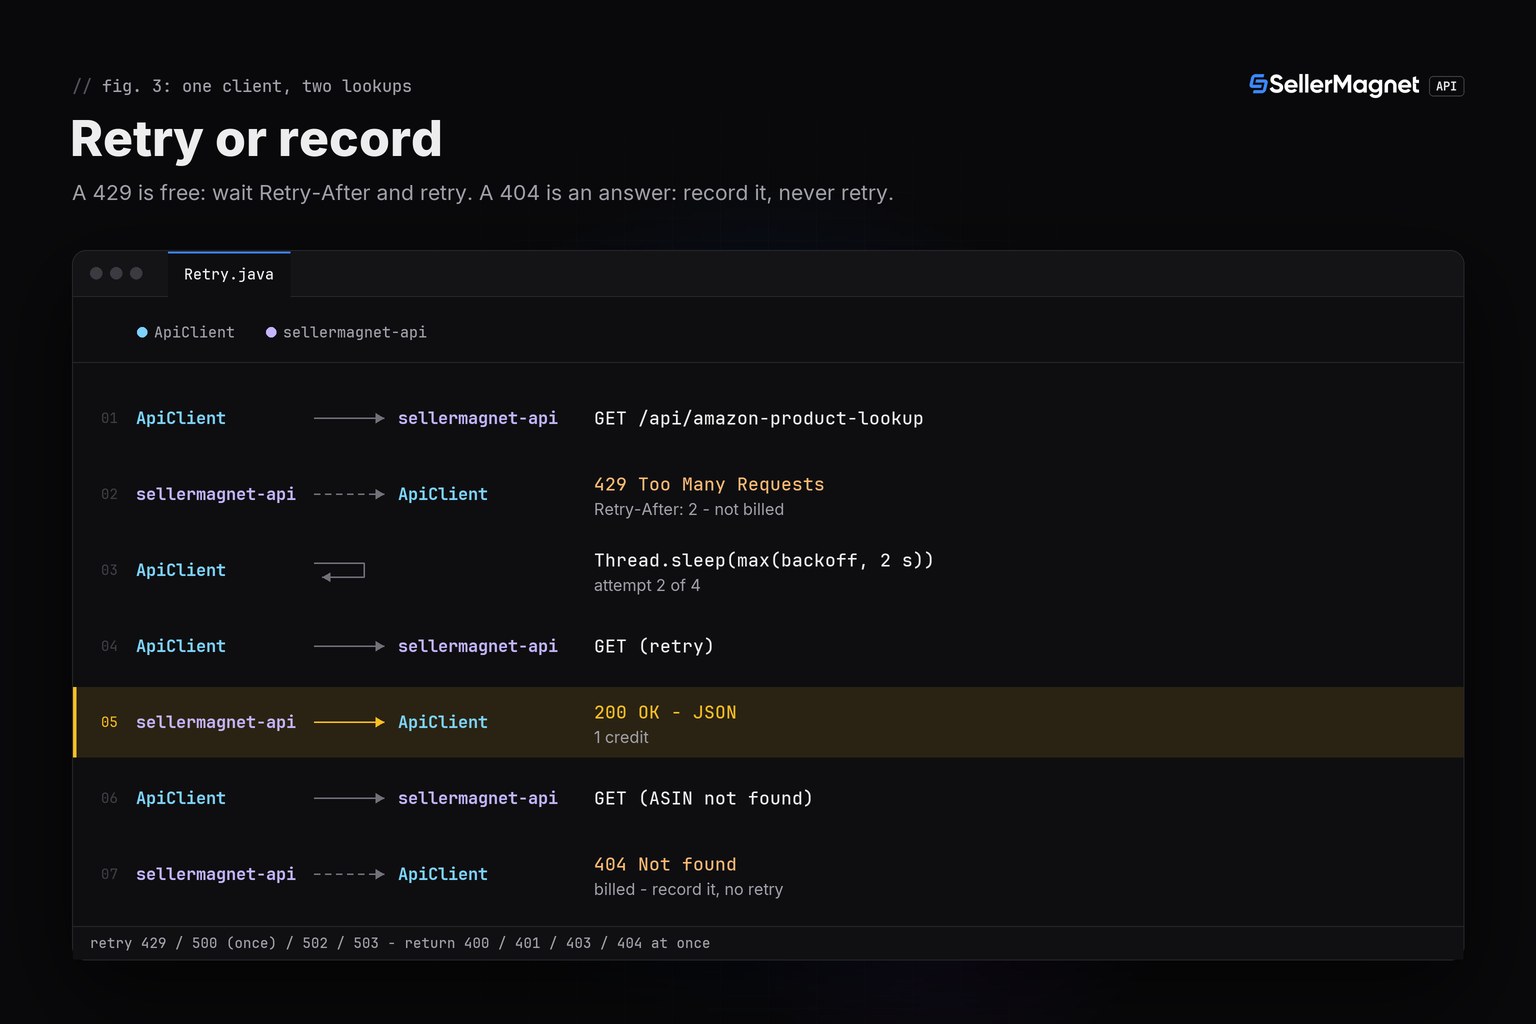This screenshot has width=1536, height=1024.
Task: Click the solid arrow on step 01
Action: [349, 418]
